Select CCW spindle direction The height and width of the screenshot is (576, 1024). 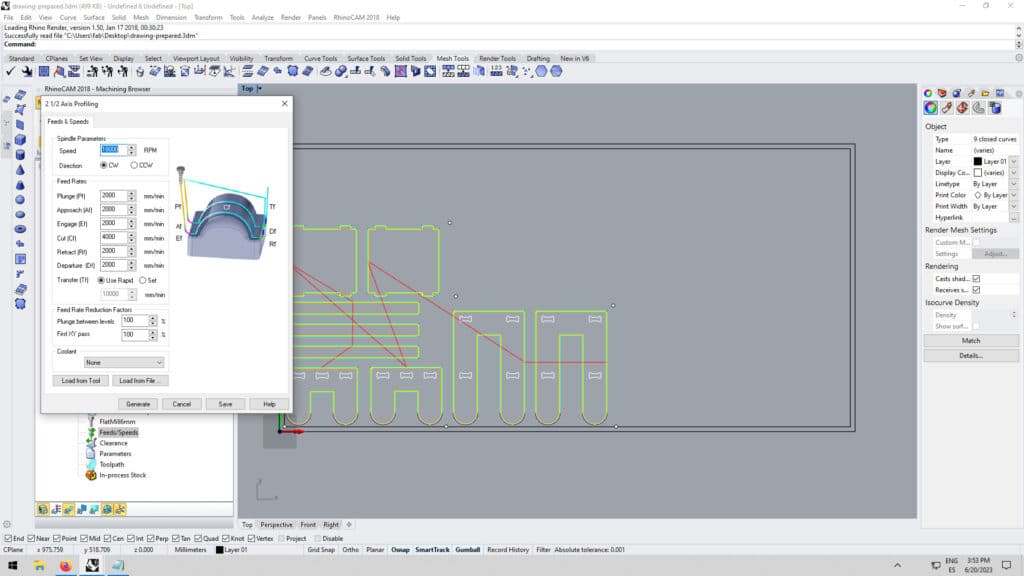pyautogui.click(x=135, y=165)
